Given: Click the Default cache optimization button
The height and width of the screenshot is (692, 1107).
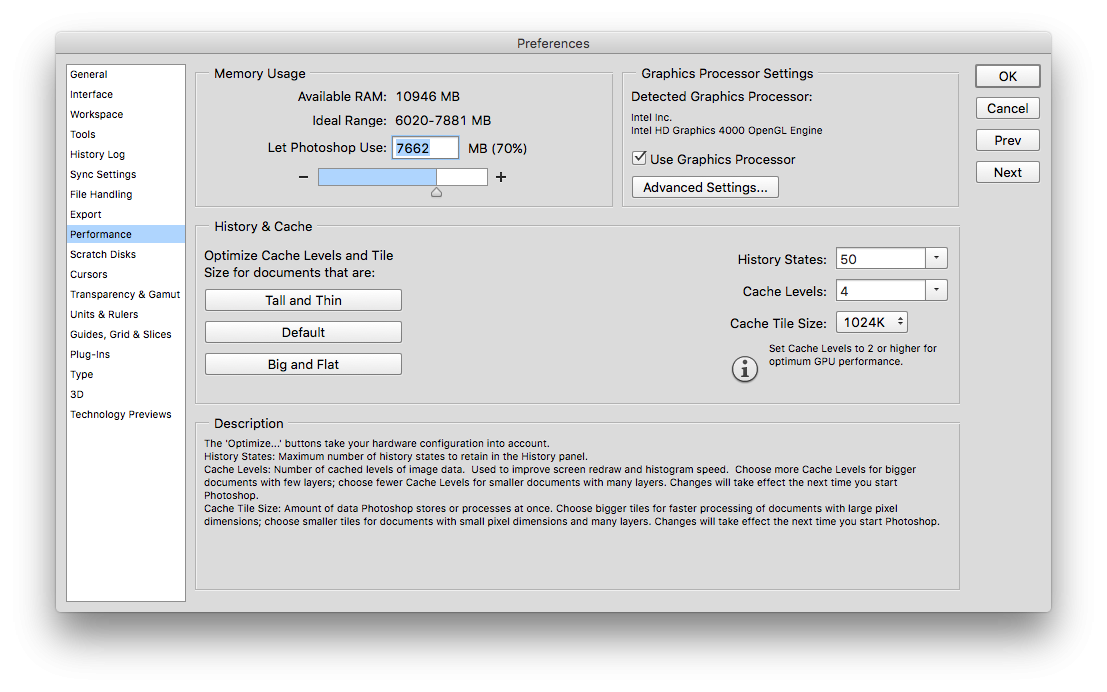Looking at the screenshot, I should (x=304, y=332).
